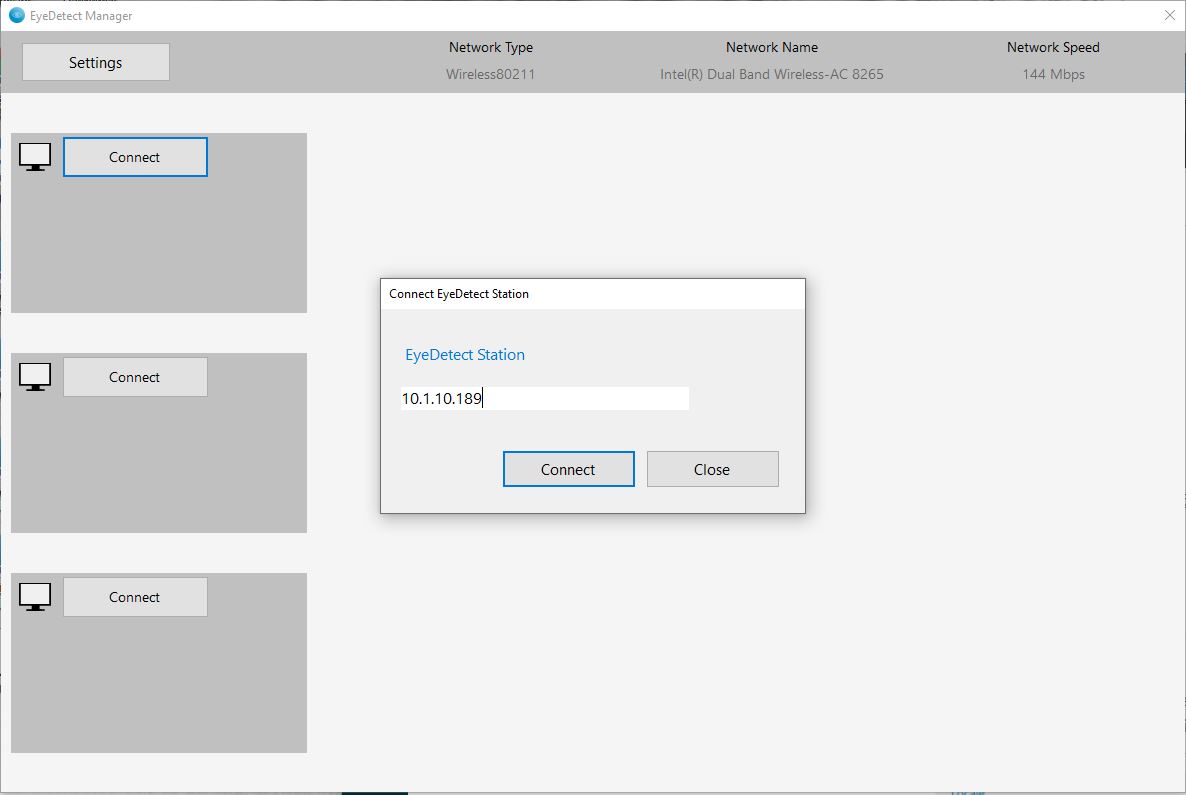Select the EyeDetect Station label in the dialog
The image size is (1186, 795).
(x=464, y=355)
